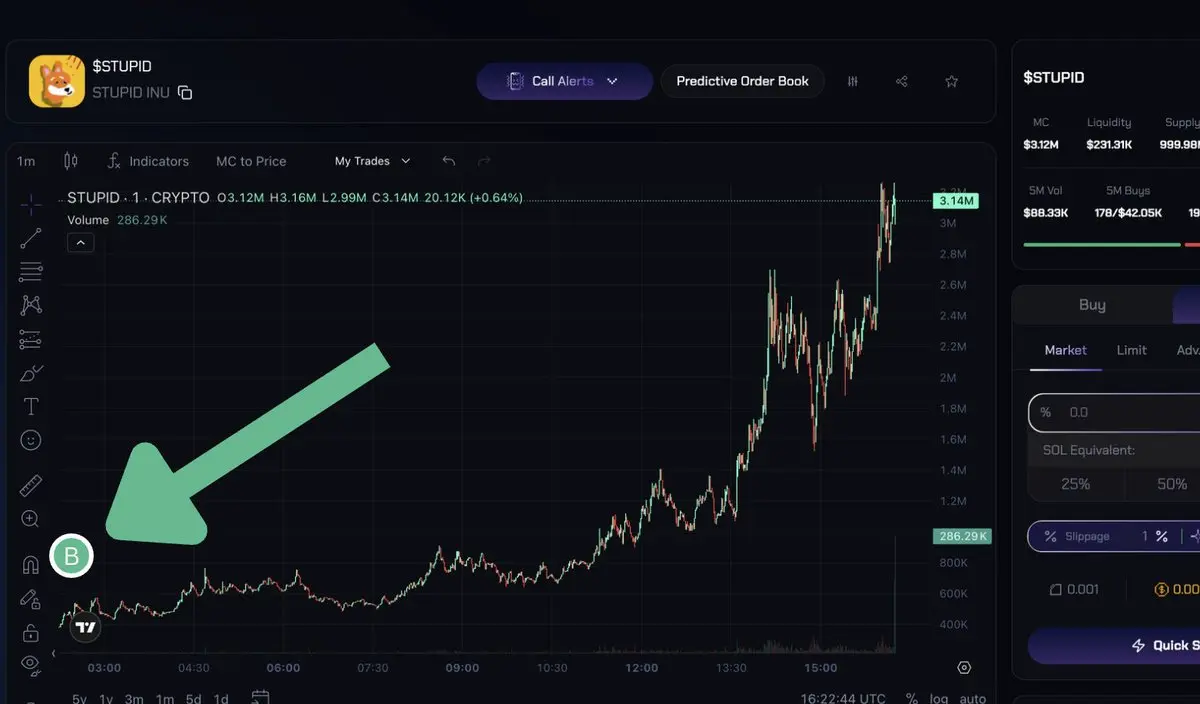Image resolution: width=1200 pixels, height=704 pixels.
Task: Click the 3.14M current price label
Action: tap(955, 201)
